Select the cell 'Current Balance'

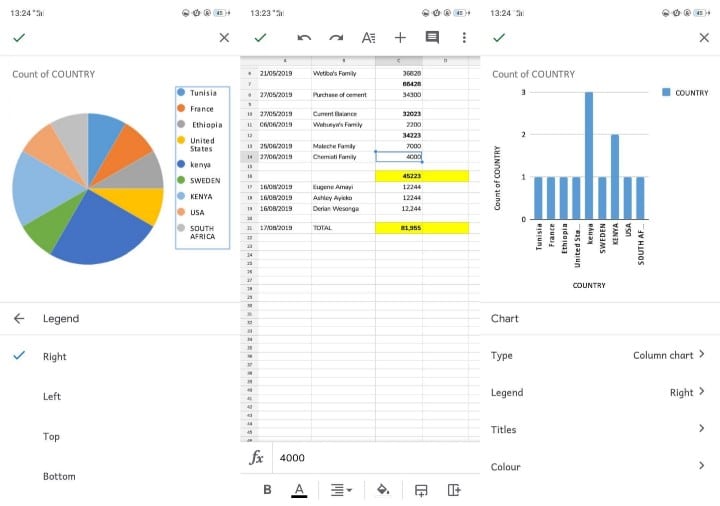coord(343,113)
